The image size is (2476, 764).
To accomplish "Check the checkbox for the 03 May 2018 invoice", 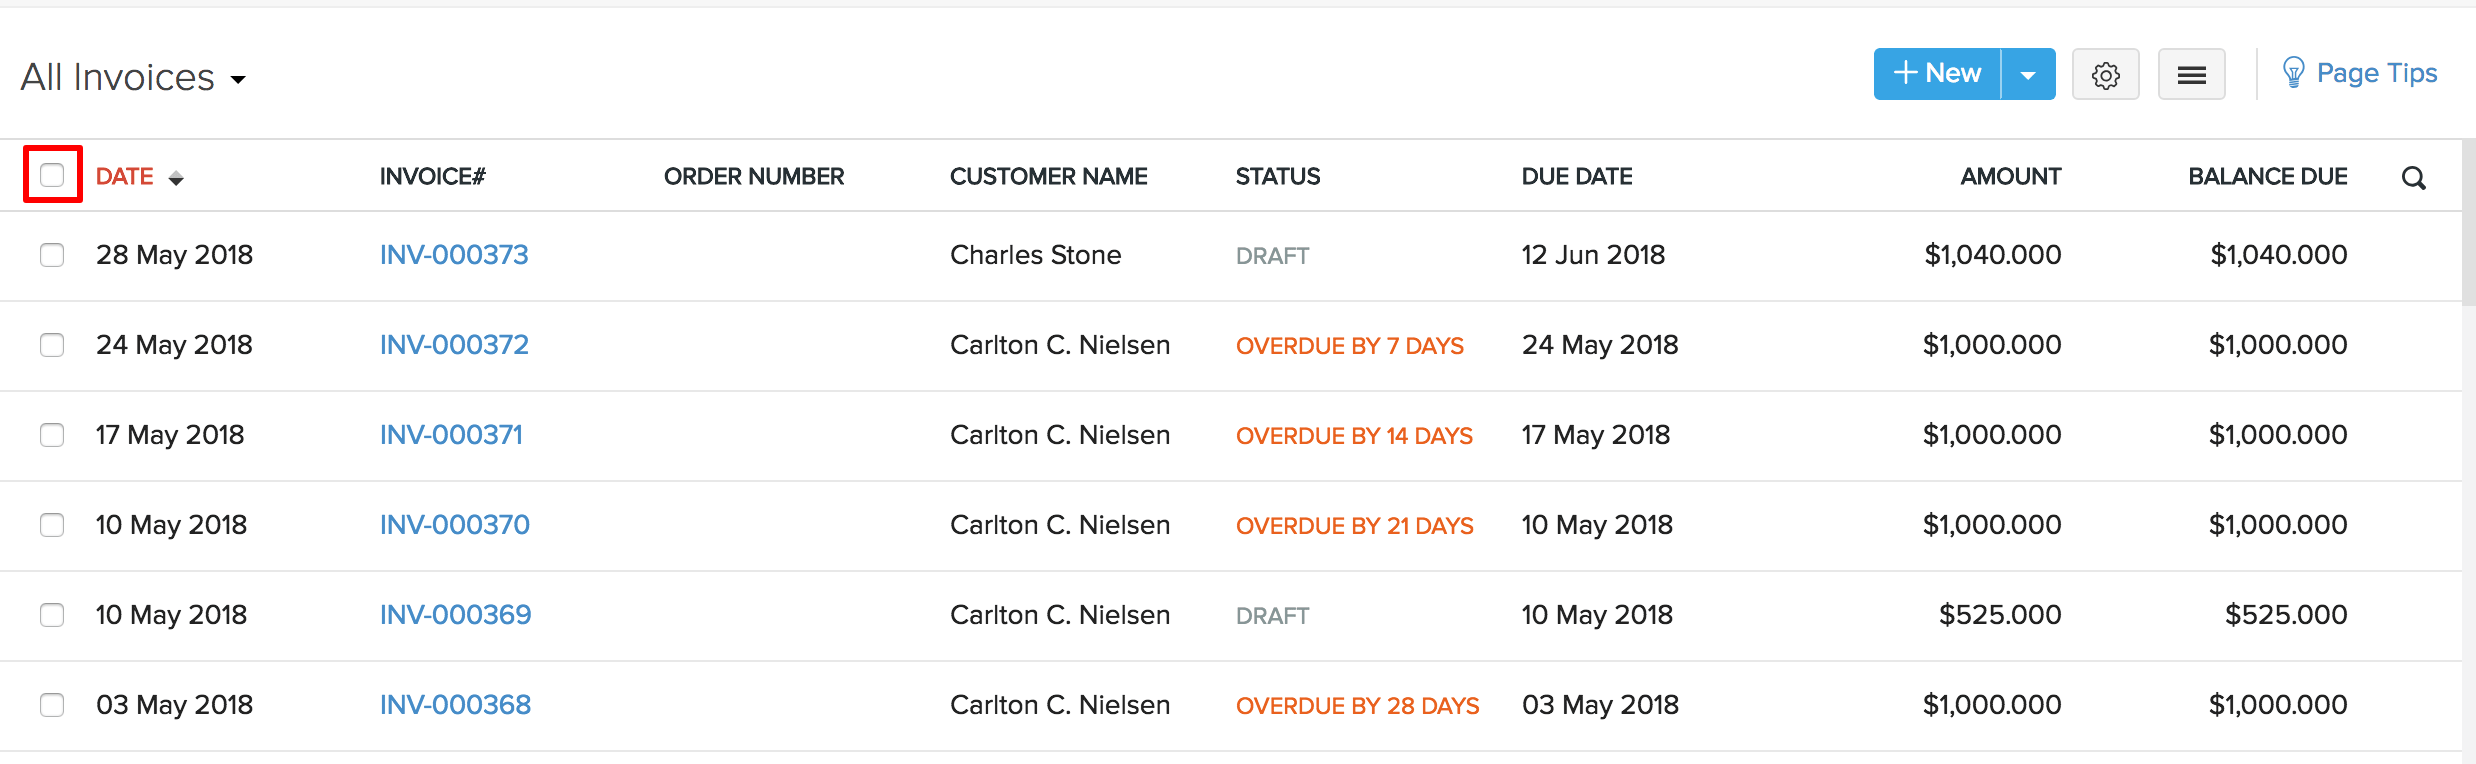I will point(52,704).
